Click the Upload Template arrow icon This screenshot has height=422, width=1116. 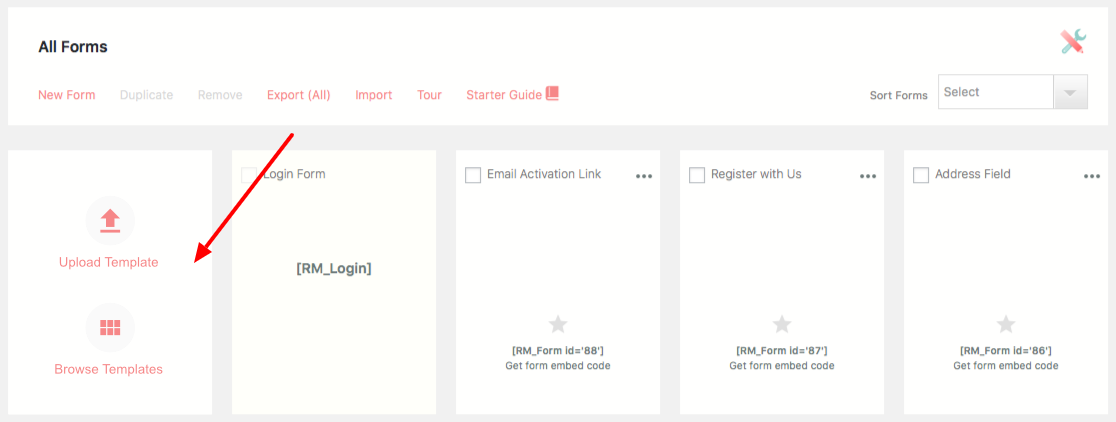110,220
